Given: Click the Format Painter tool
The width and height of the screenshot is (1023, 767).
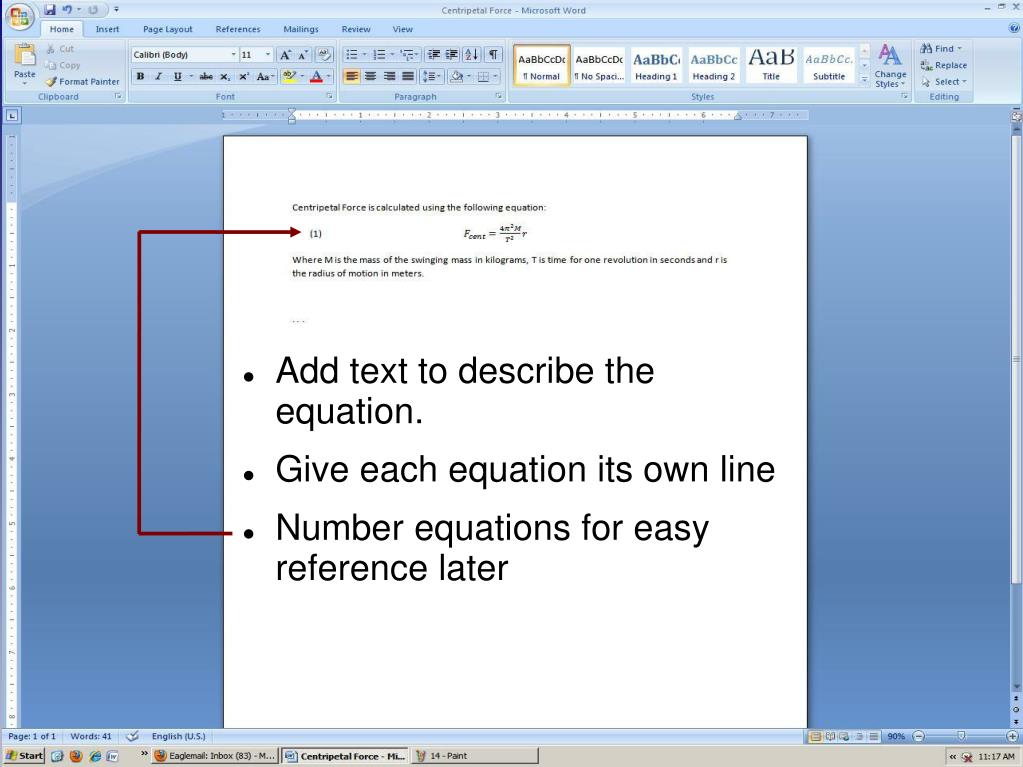Looking at the screenshot, I should click(x=85, y=82).
